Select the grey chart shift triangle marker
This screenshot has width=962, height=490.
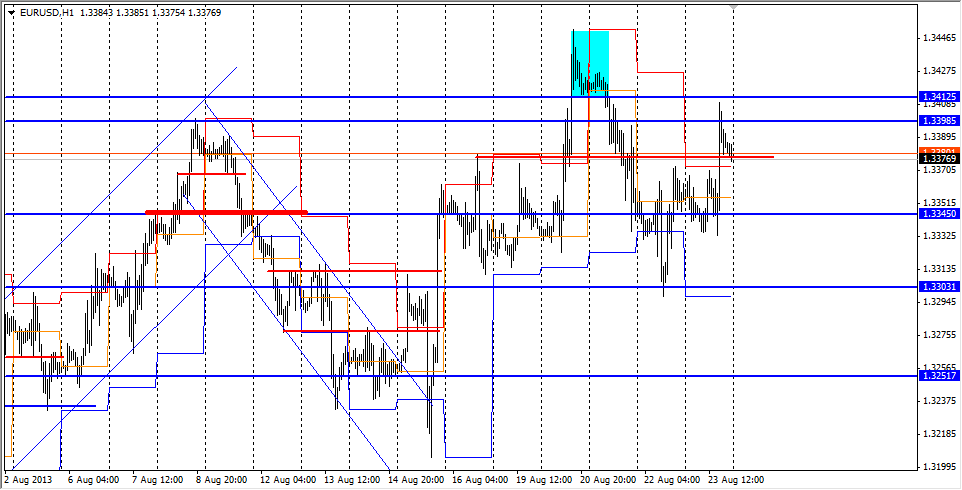734,7
